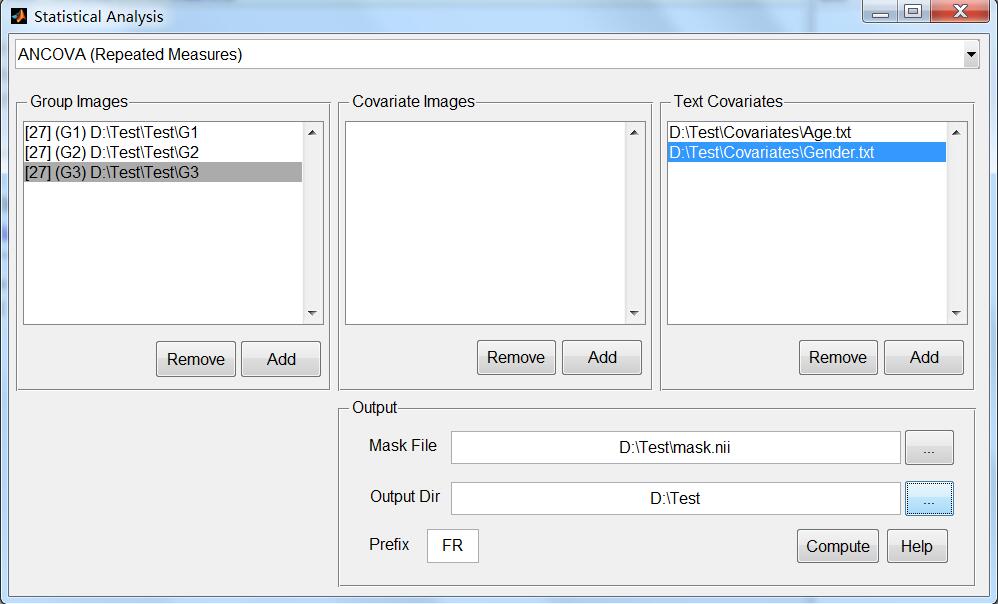This screenshot has width=998, height=604.
Task: Remove the selected covariate image
Action: [516, 357]
